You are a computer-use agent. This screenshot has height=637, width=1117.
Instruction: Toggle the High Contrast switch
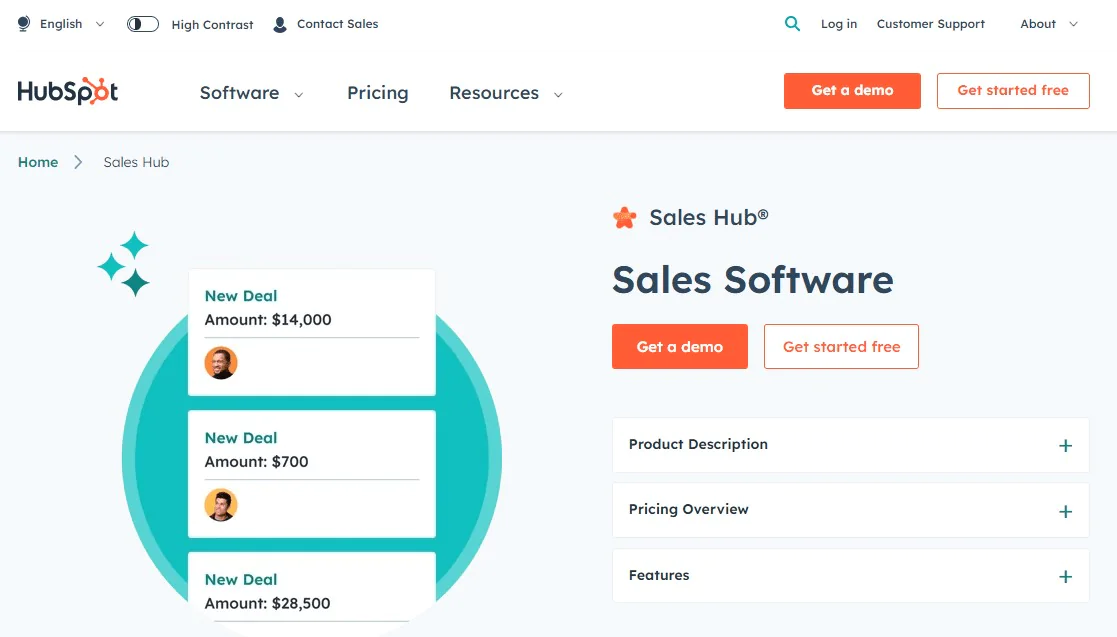point(142,23)
